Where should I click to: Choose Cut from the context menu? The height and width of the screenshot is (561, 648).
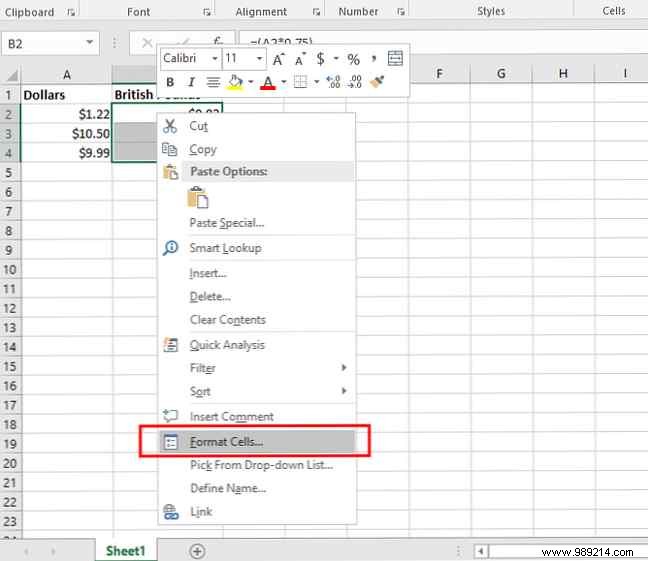pos(257,126)
